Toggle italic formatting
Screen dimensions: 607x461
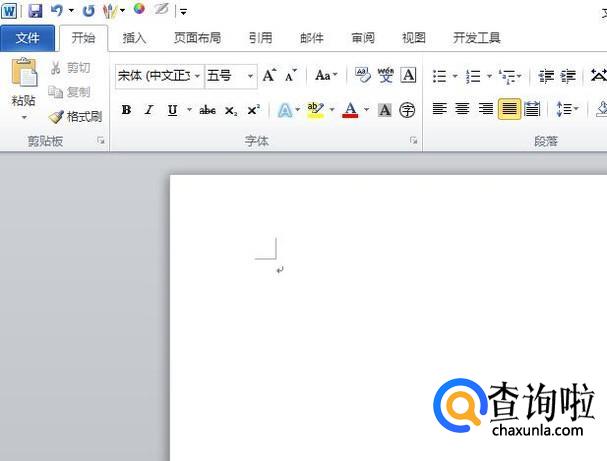[x=149, y=110]
